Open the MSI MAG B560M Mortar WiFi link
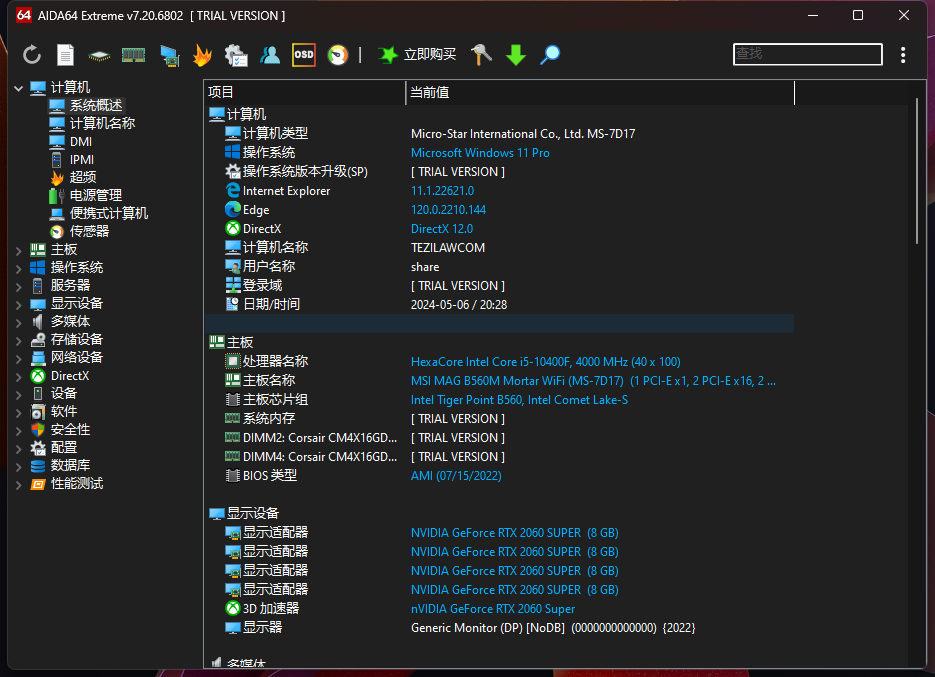The height and width of the screenshot is (677, 935). [x=593, y=381]
